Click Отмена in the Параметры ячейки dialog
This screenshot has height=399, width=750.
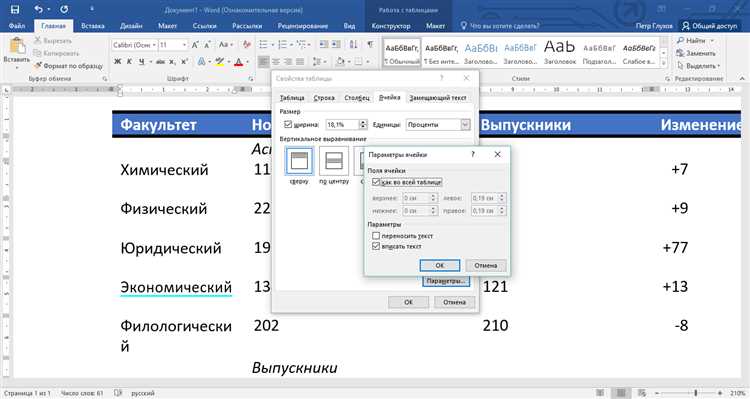point(485,265)
